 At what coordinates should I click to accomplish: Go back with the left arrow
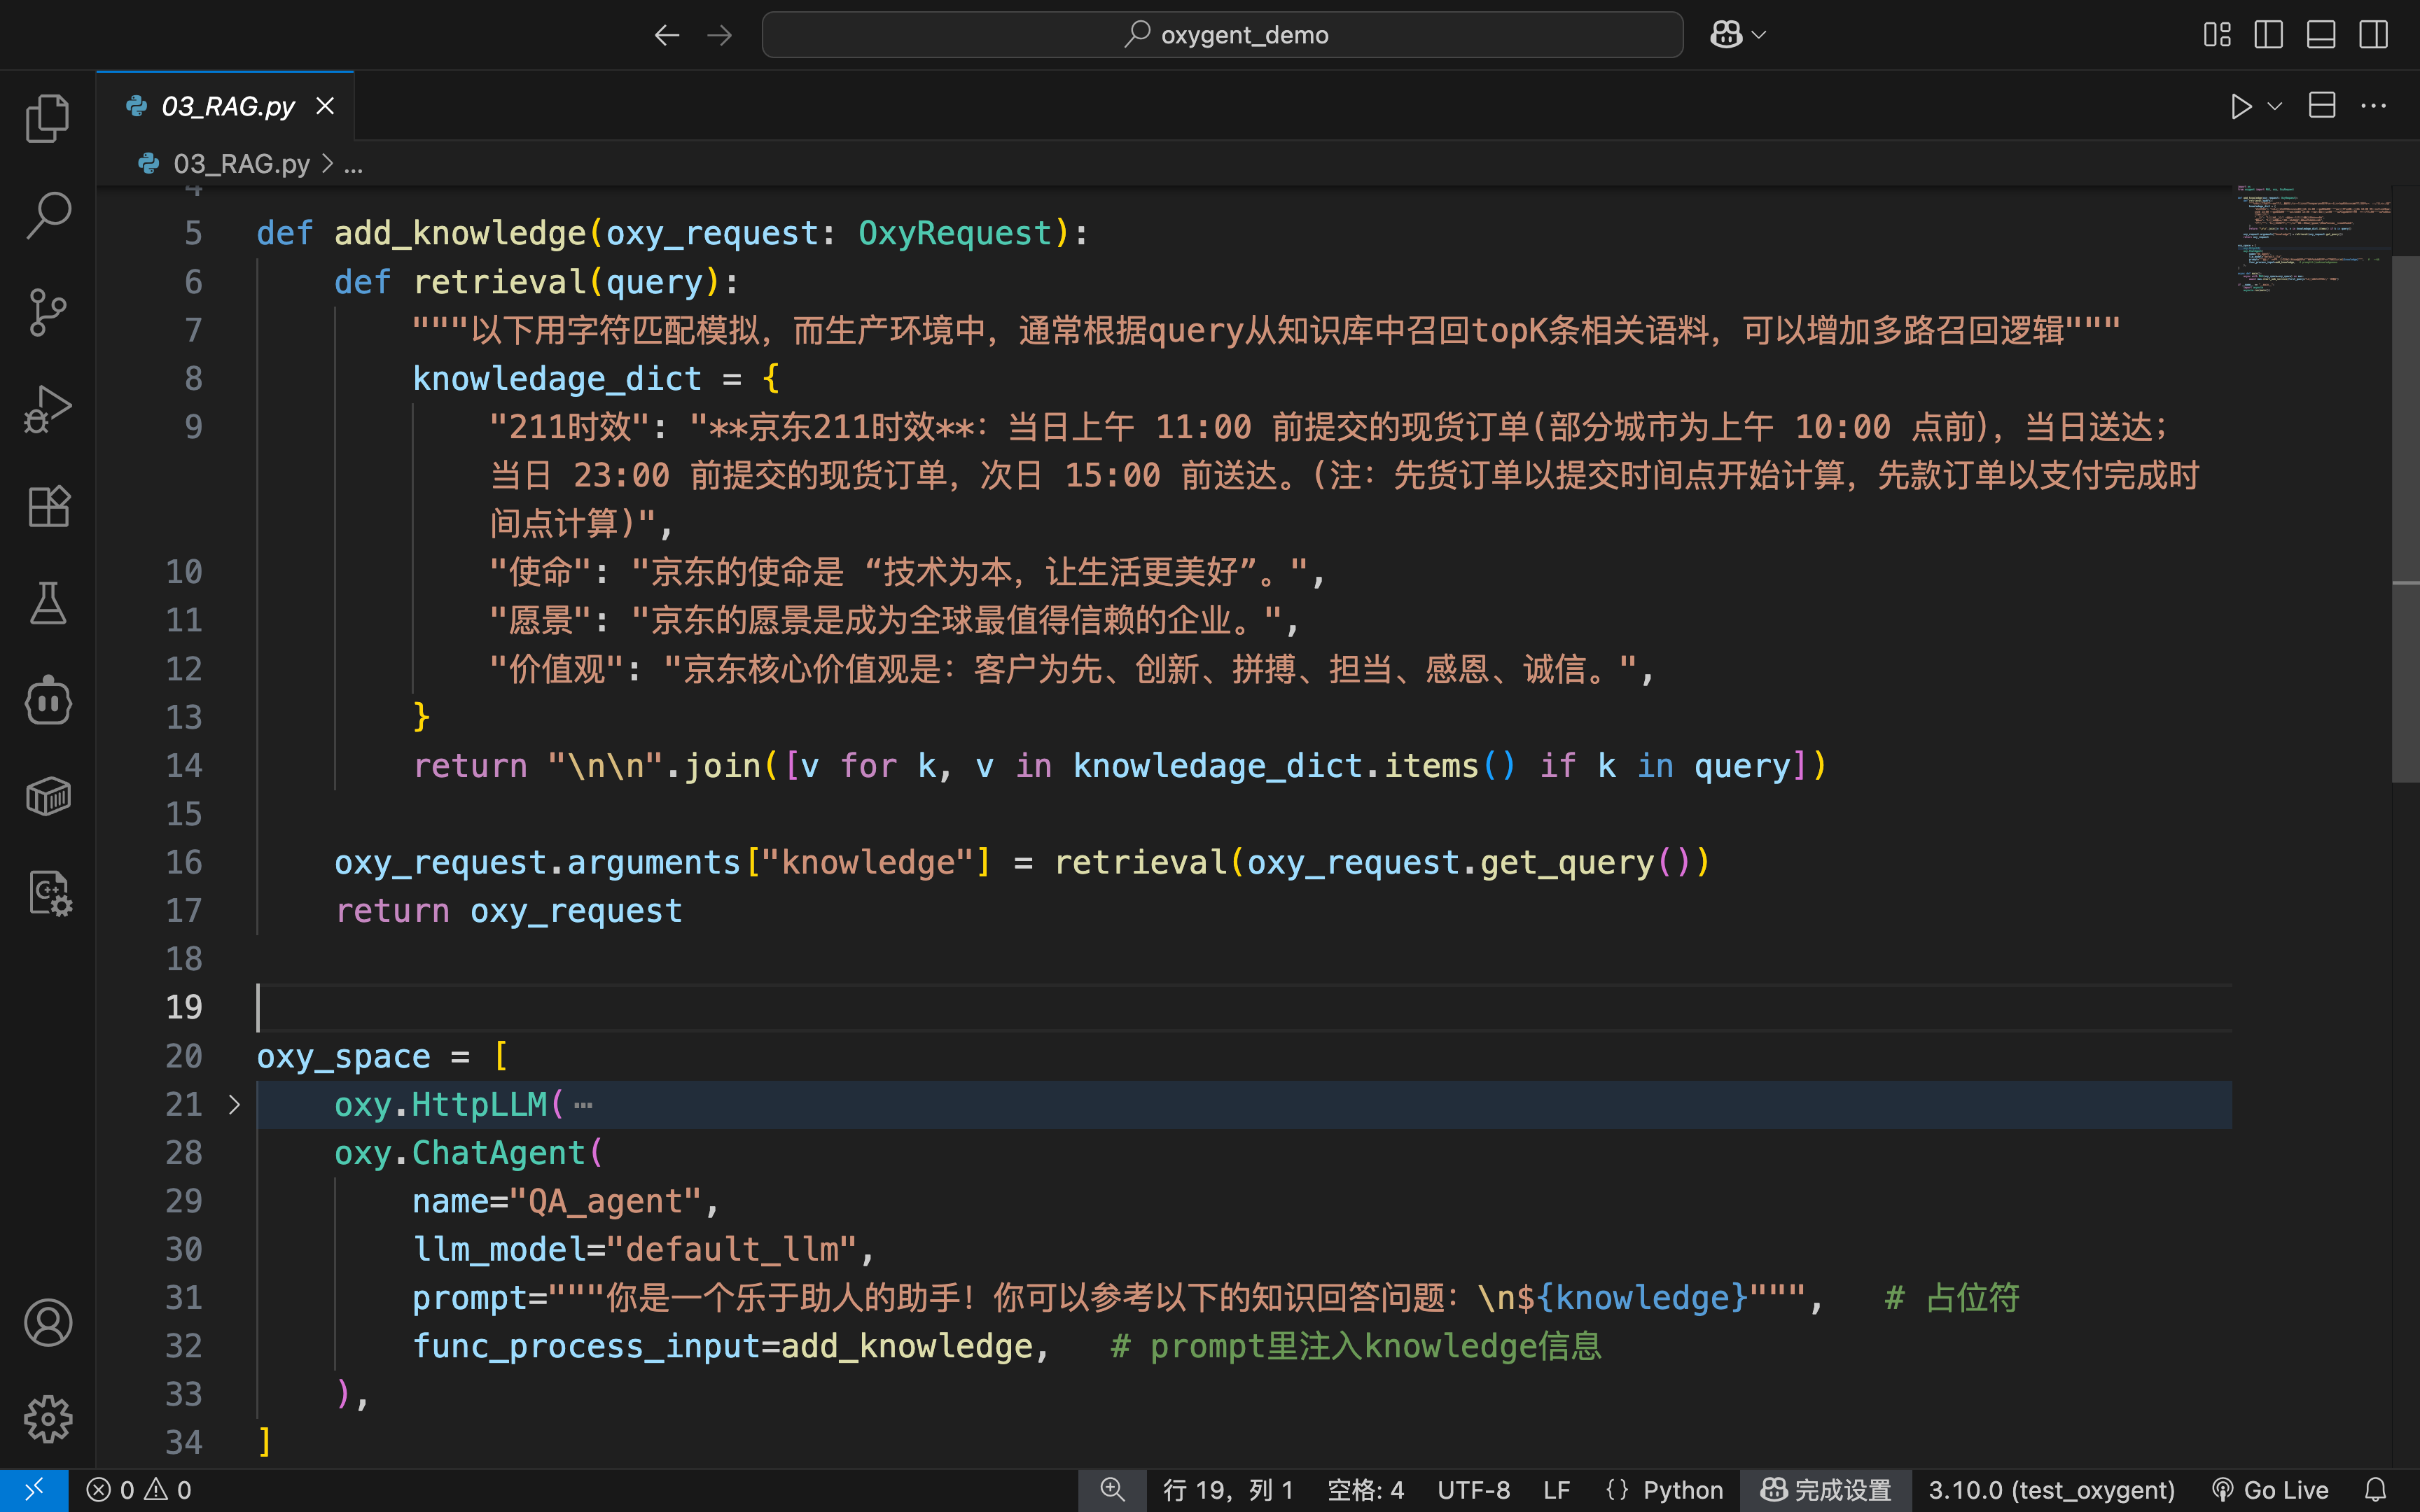[x=667, y=35]
